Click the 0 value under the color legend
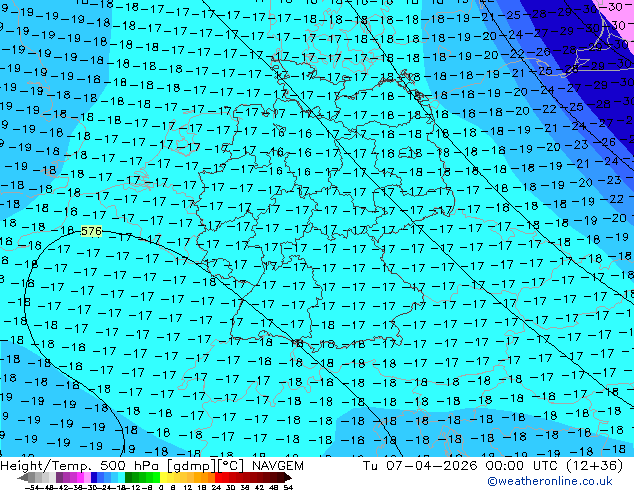 pos(160,487)
